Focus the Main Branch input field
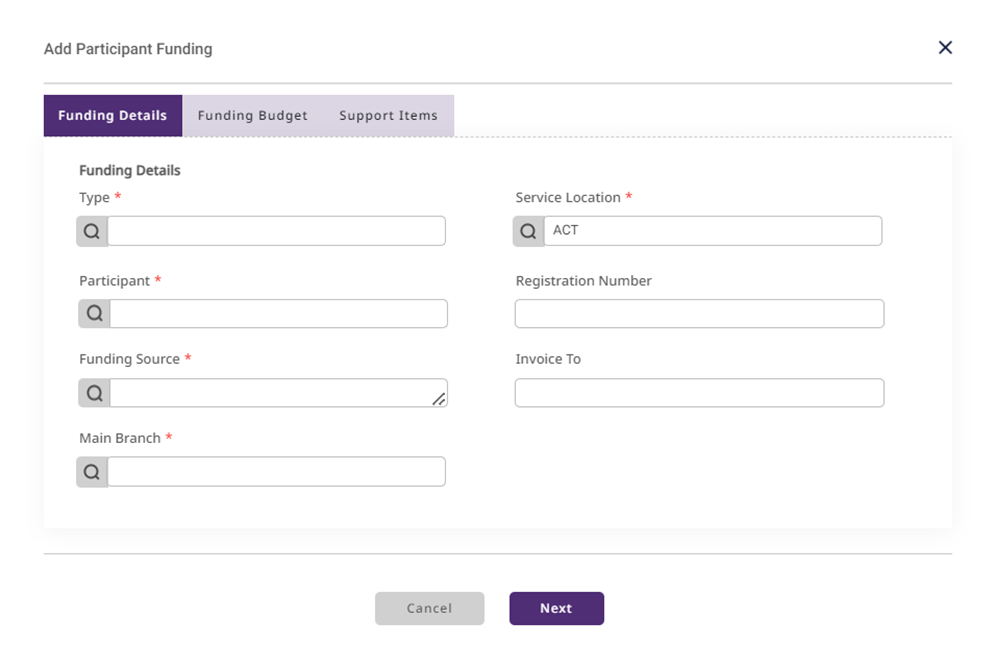Screen dimensions: 995x645 coord(276,472)
